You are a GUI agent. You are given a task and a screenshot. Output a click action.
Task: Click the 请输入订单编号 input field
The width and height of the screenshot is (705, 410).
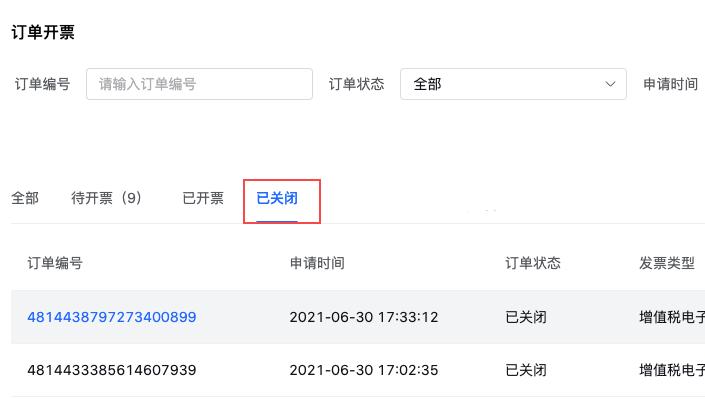click(x=199, y=84)
